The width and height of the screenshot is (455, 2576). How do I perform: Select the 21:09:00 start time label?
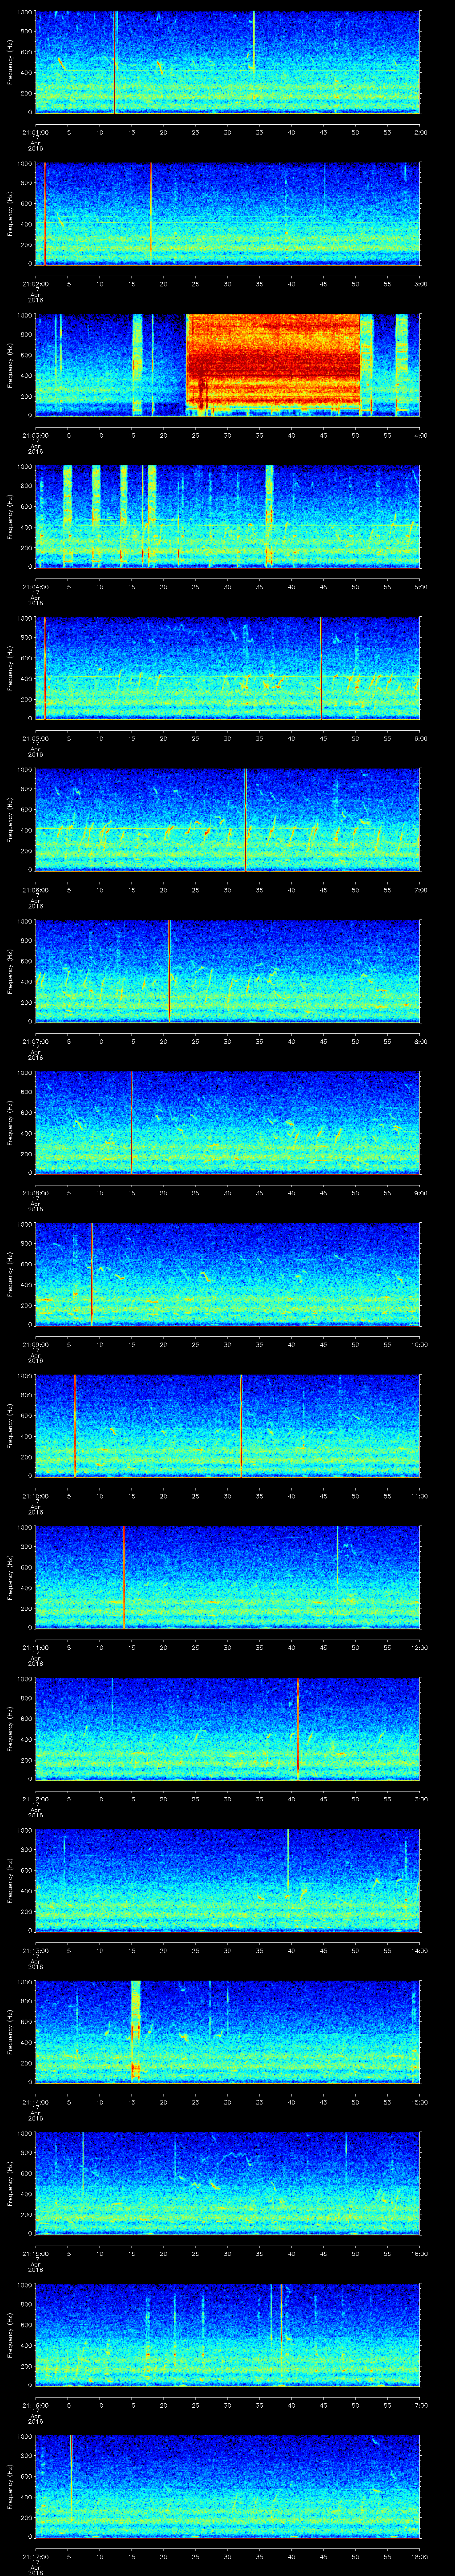click(x=35, y=1344)
